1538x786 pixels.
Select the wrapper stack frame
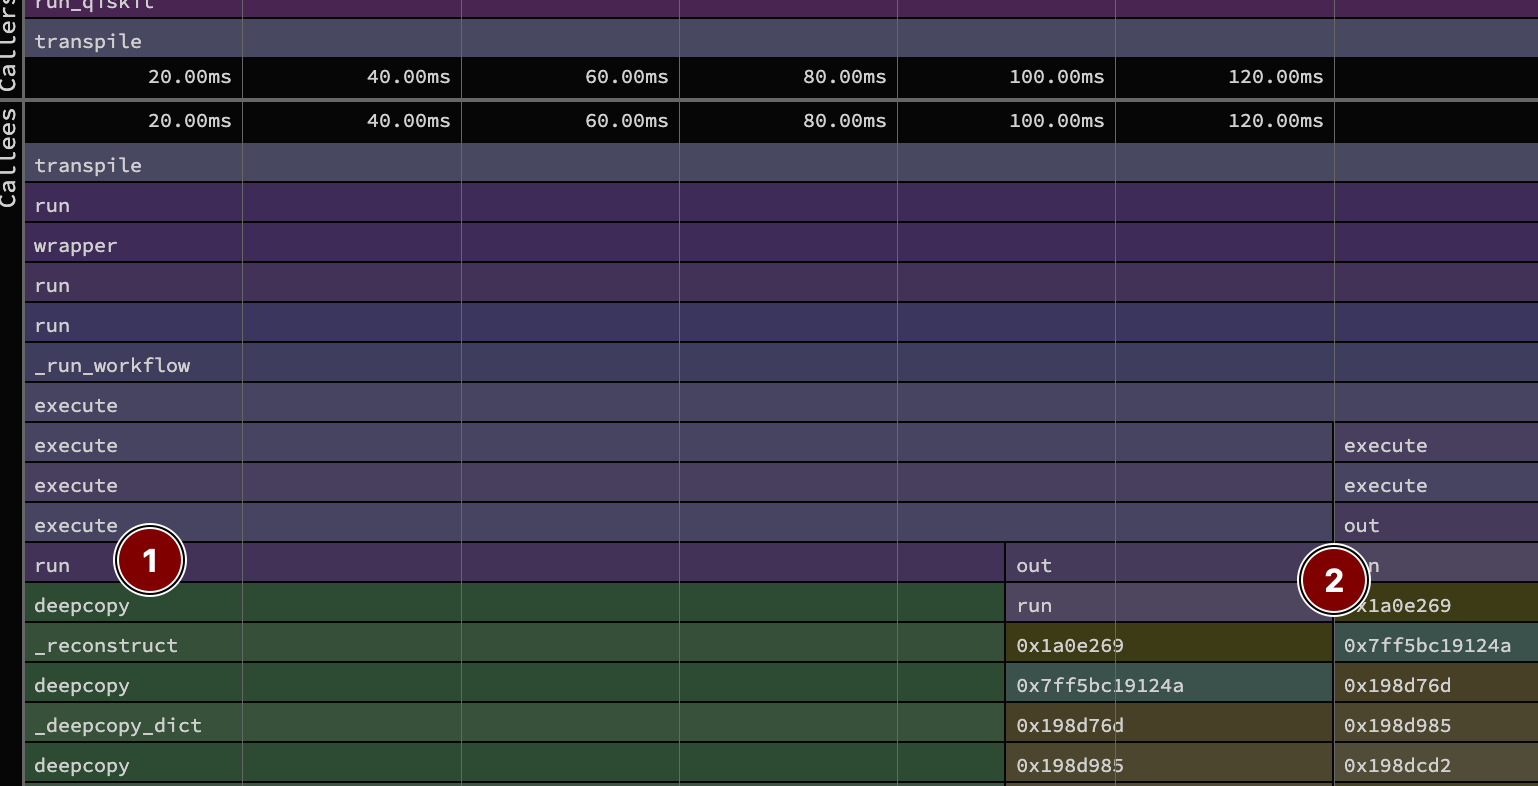[75, 245]
